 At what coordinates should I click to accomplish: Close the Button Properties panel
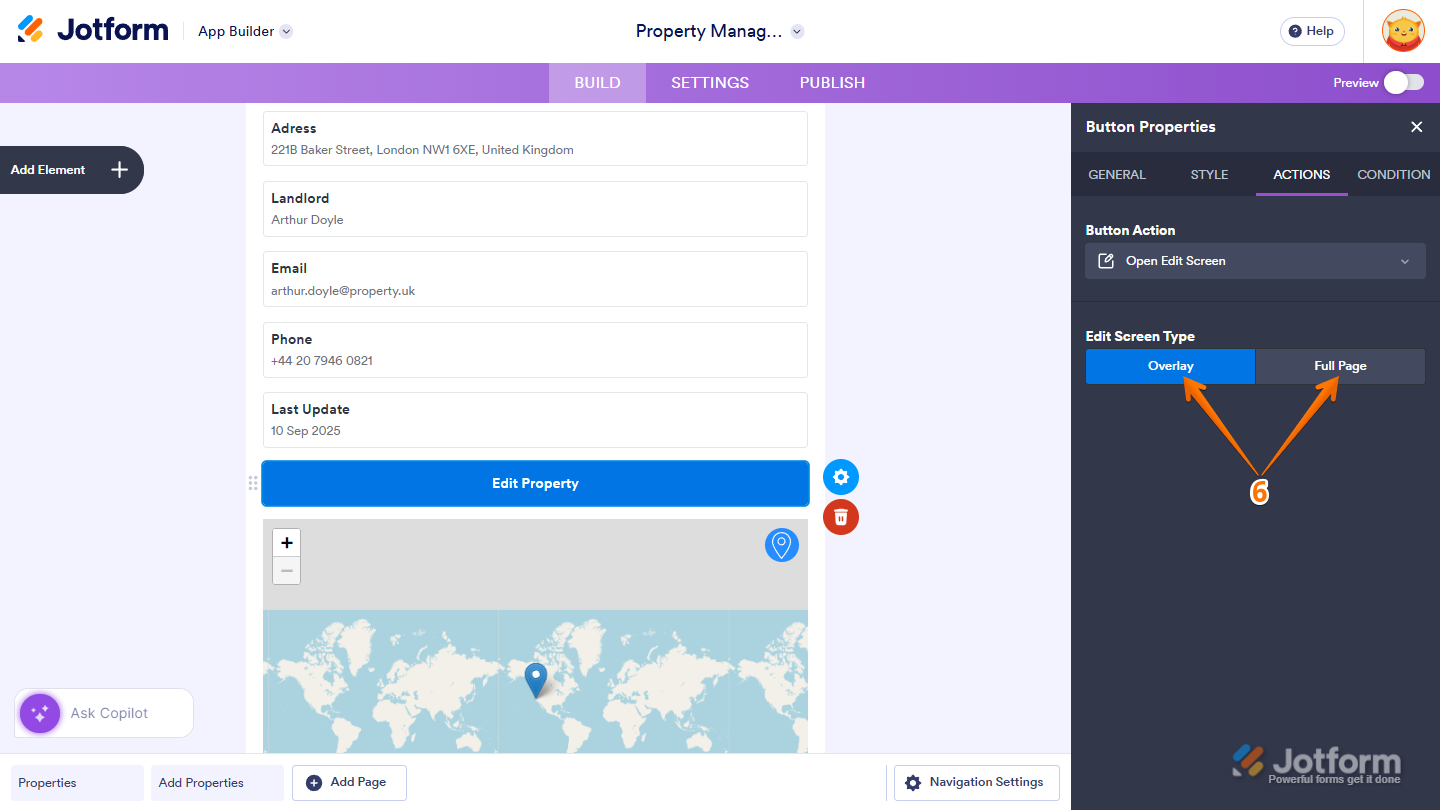point(1416,127)
